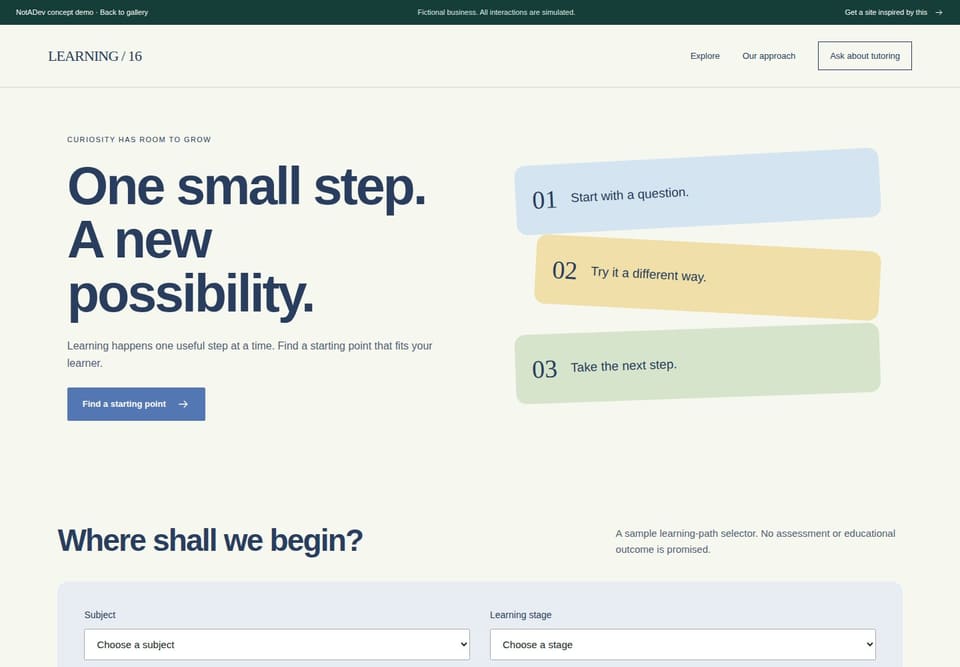Screen dimensions: 960x667
Task: Click the 'Where shall we begin?' heading
Action: [210, 540]
